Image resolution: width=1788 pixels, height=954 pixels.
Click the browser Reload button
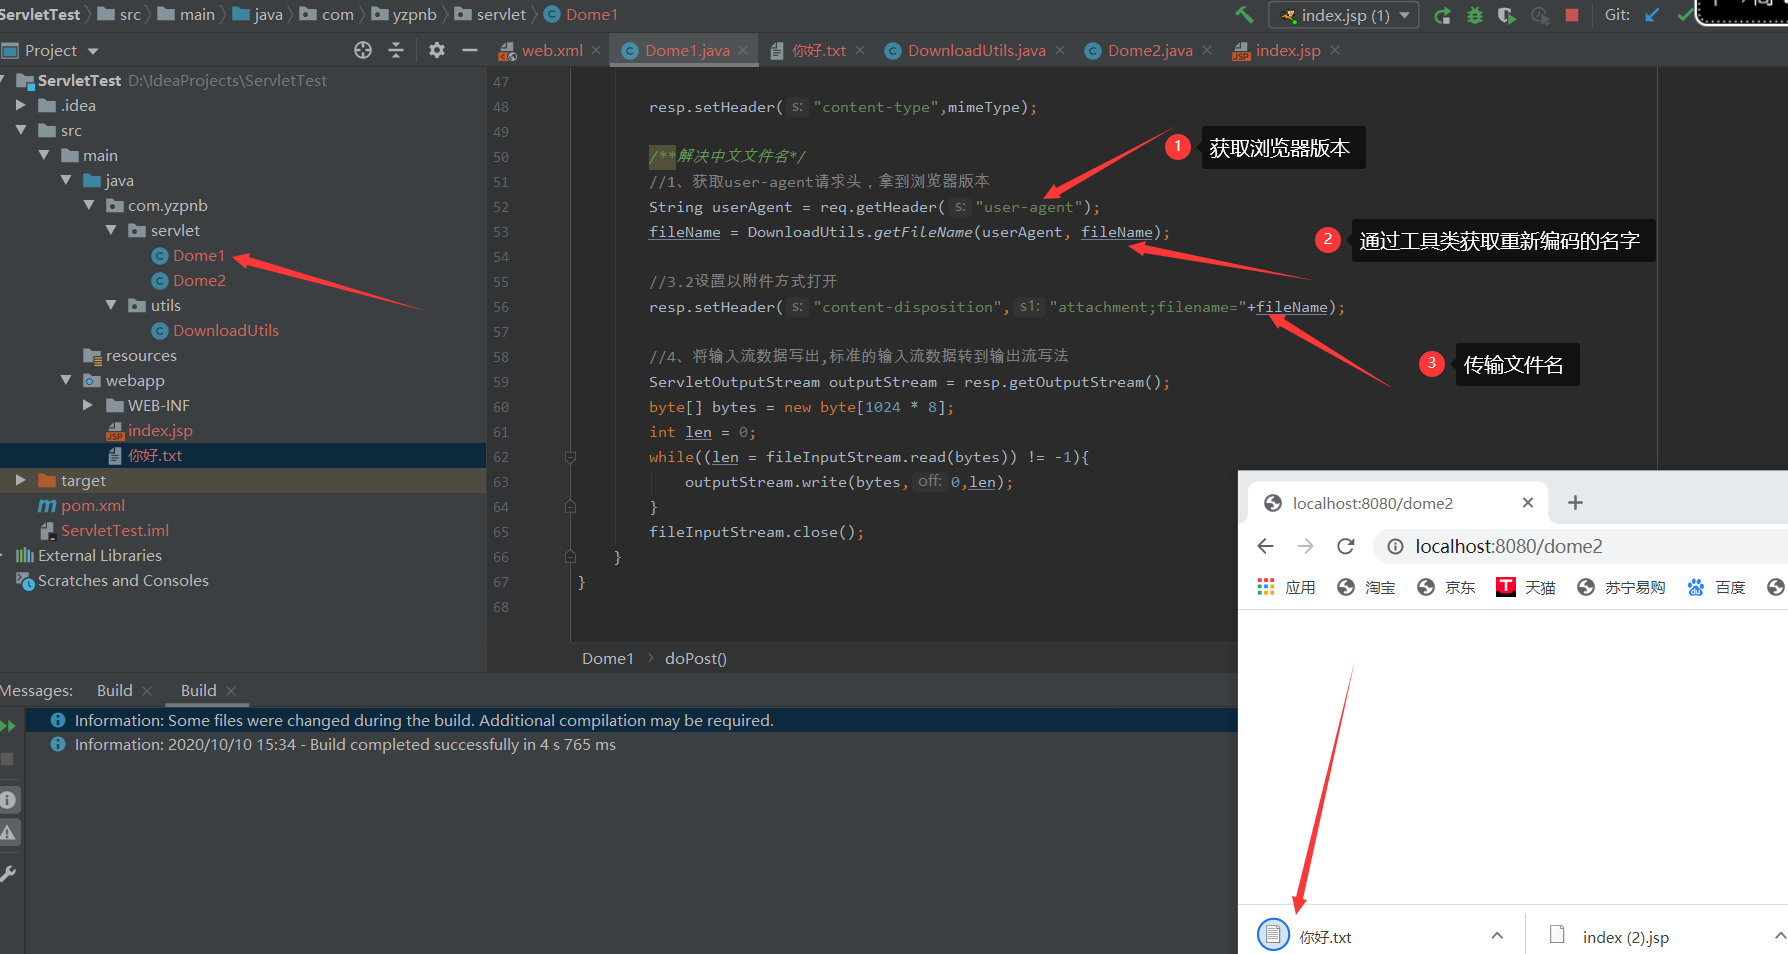tap(1346, 546)
